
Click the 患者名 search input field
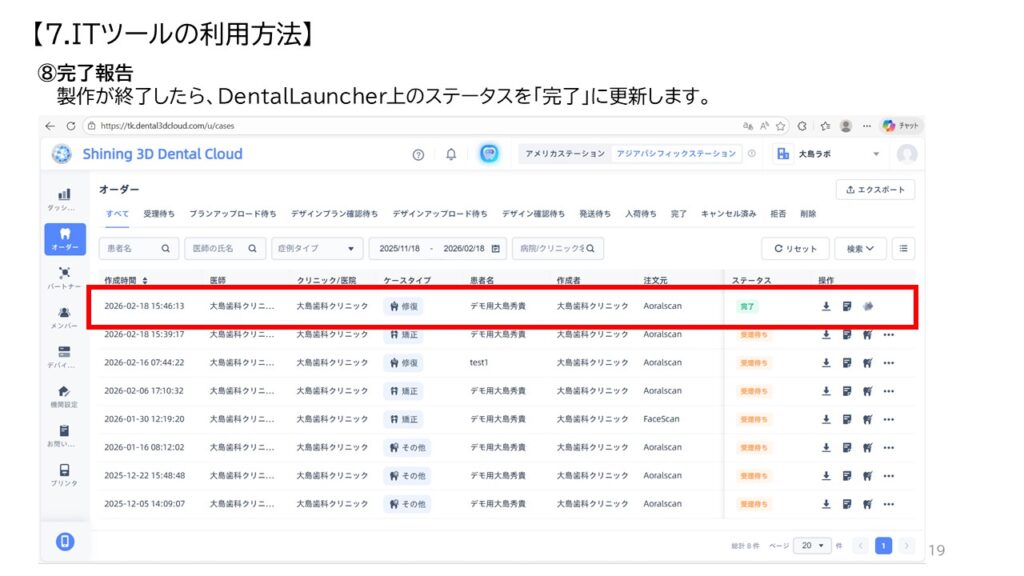coord(132,248)
